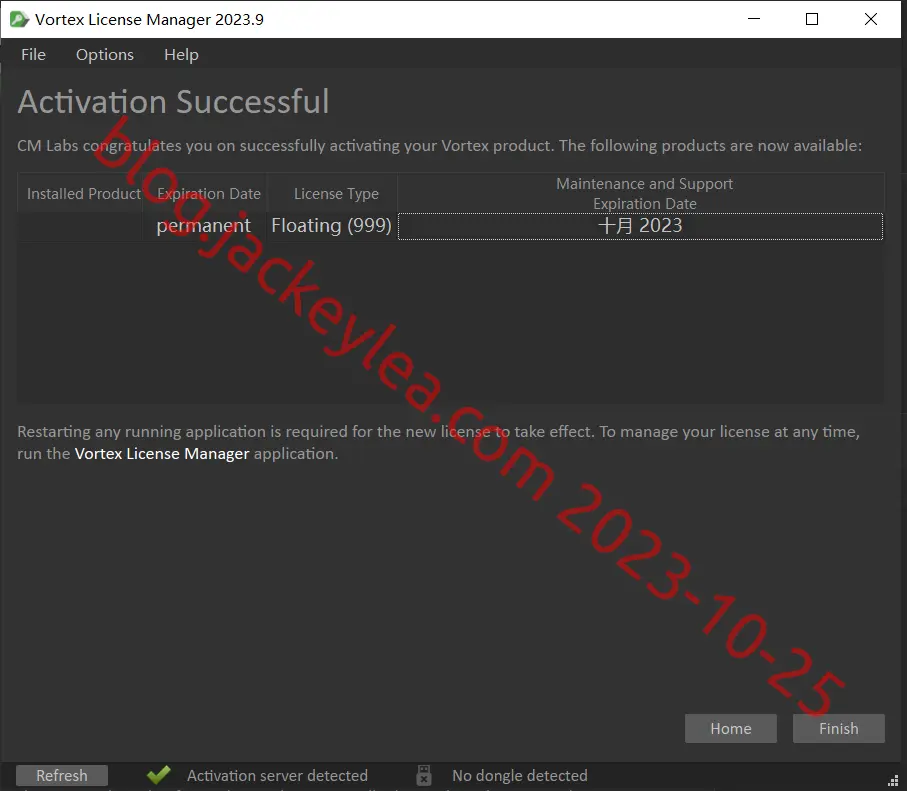Select the 十月 2023 maintenance date cell

pyautogui.click(x=640, y=226)
